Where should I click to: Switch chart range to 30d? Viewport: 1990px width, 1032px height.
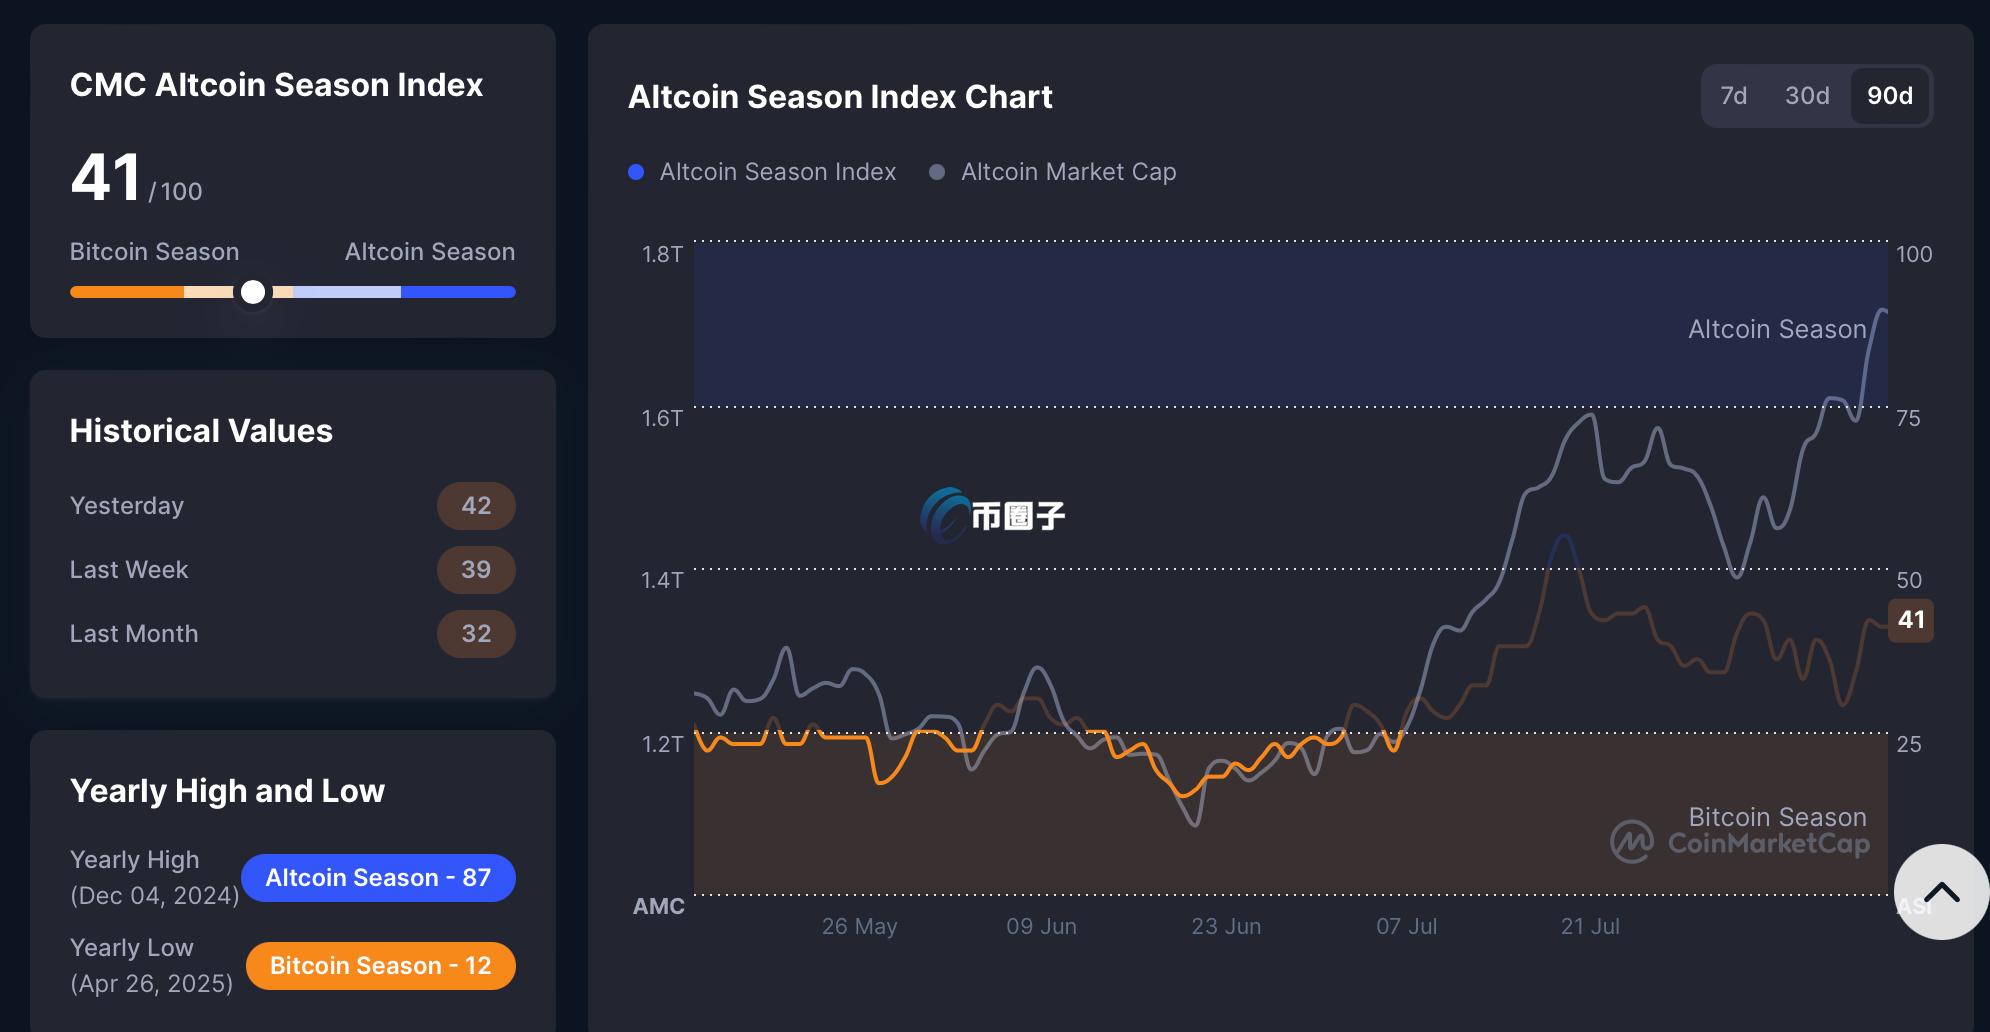point(1806,96)
